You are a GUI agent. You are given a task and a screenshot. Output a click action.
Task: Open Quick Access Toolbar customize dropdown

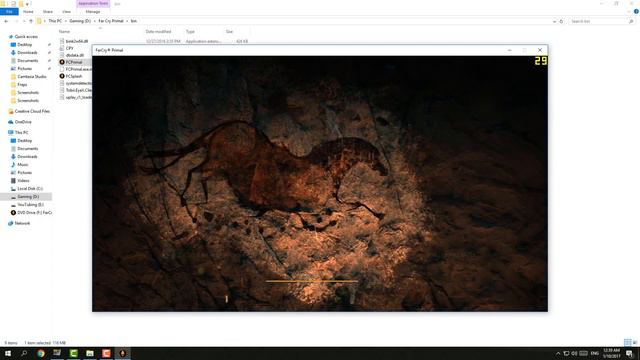[x=27, y=4]
